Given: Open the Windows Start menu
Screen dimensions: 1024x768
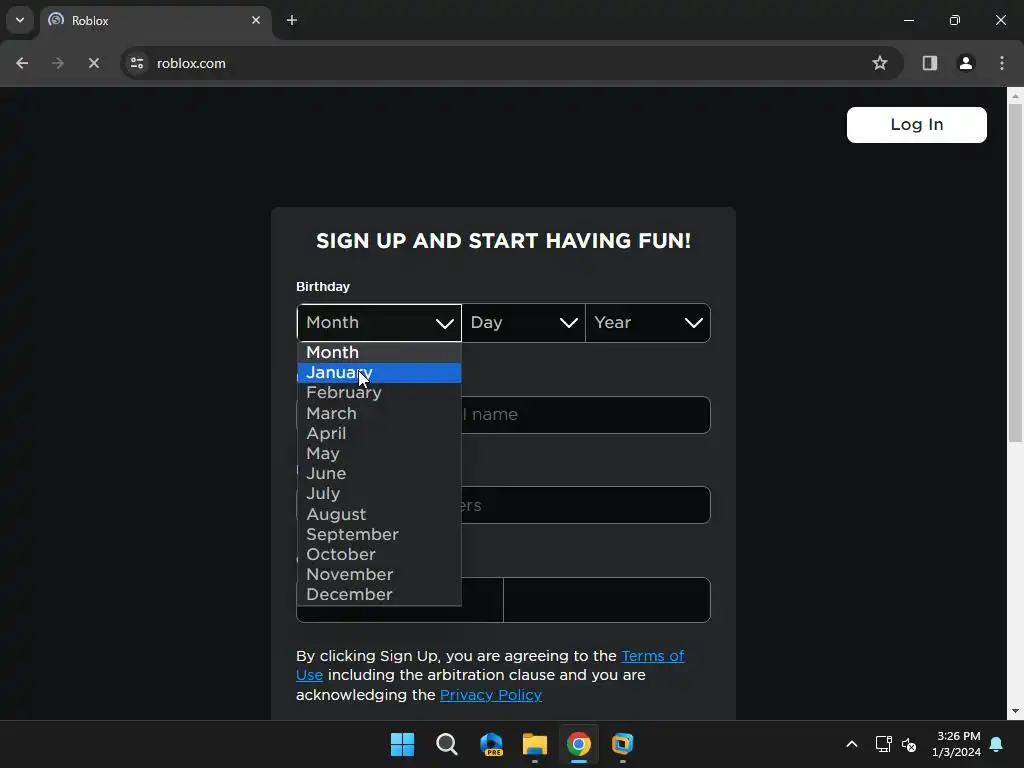Looking at the screenshot, I should pyautogui.click(x=402, y=744).
